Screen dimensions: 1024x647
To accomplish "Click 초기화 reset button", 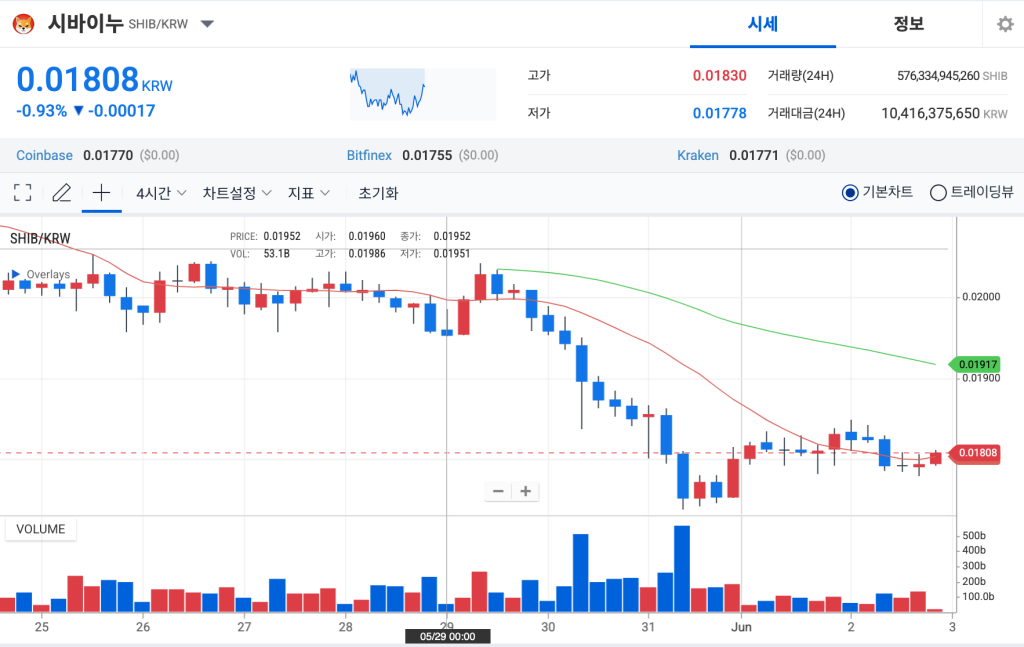I will [x=378, y=193].
